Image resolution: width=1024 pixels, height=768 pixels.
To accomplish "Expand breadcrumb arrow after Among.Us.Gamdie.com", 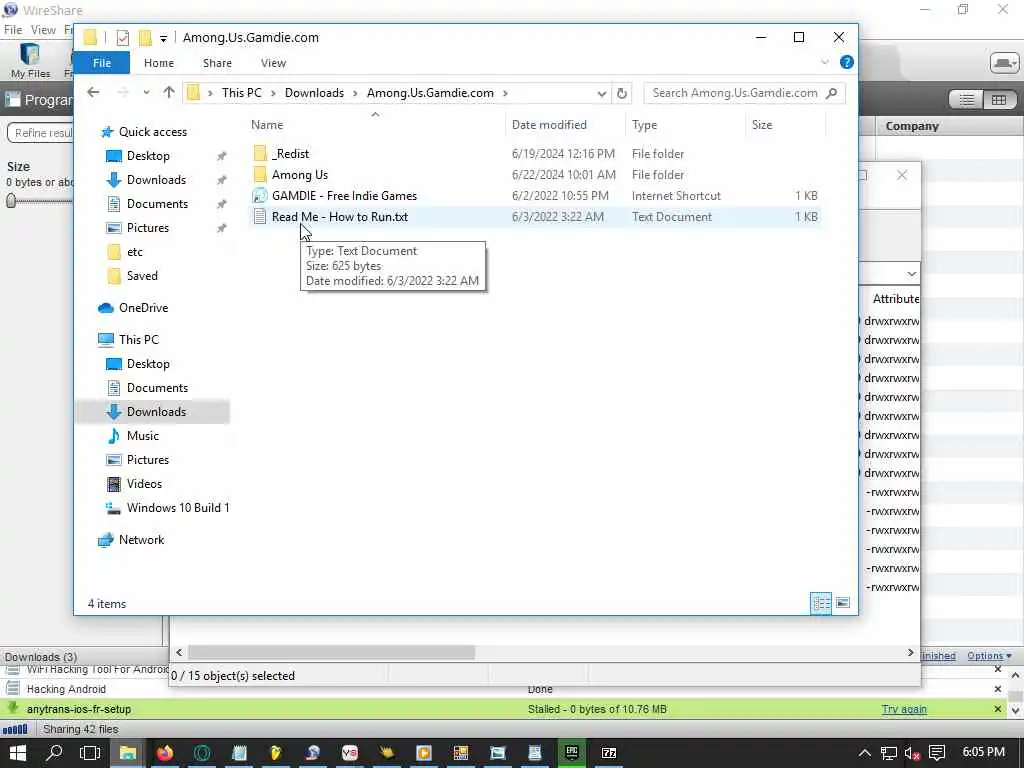I will point(505,93).
